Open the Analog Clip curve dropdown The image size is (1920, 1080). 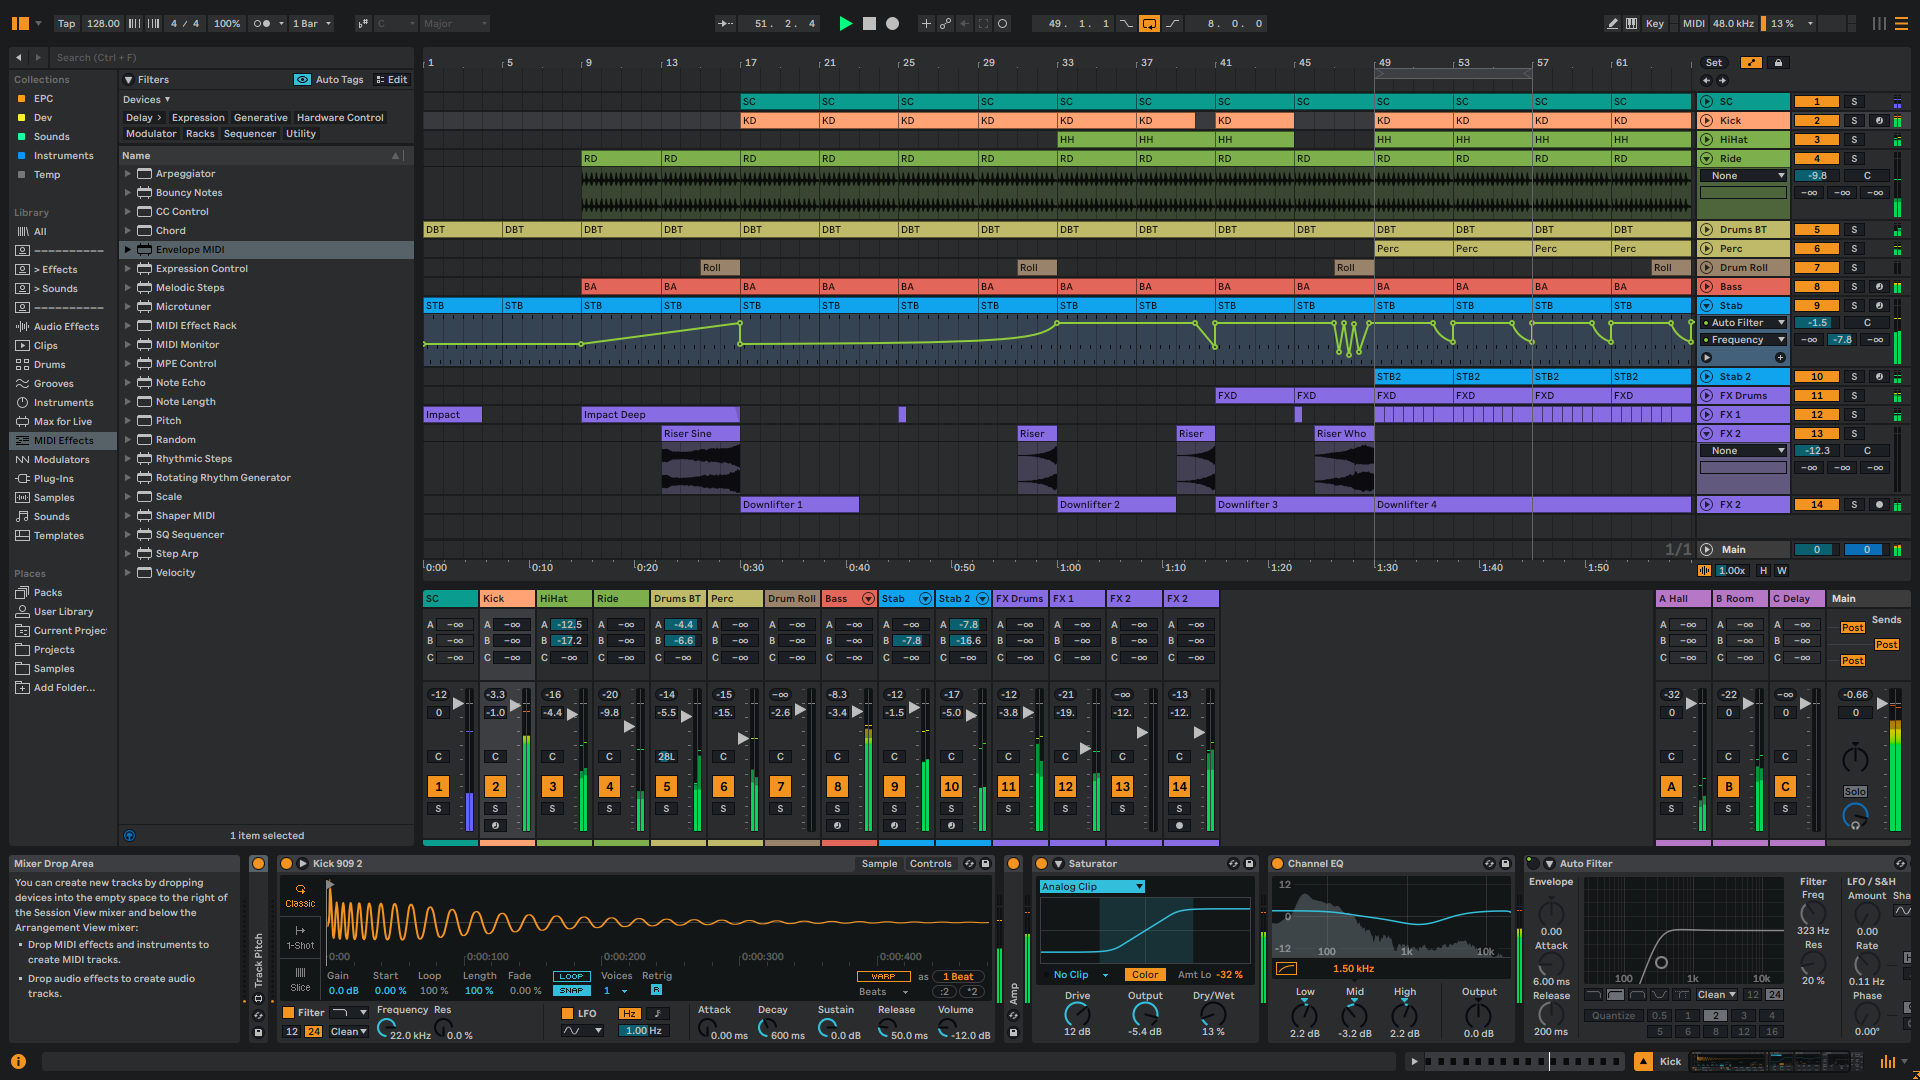1092,887
